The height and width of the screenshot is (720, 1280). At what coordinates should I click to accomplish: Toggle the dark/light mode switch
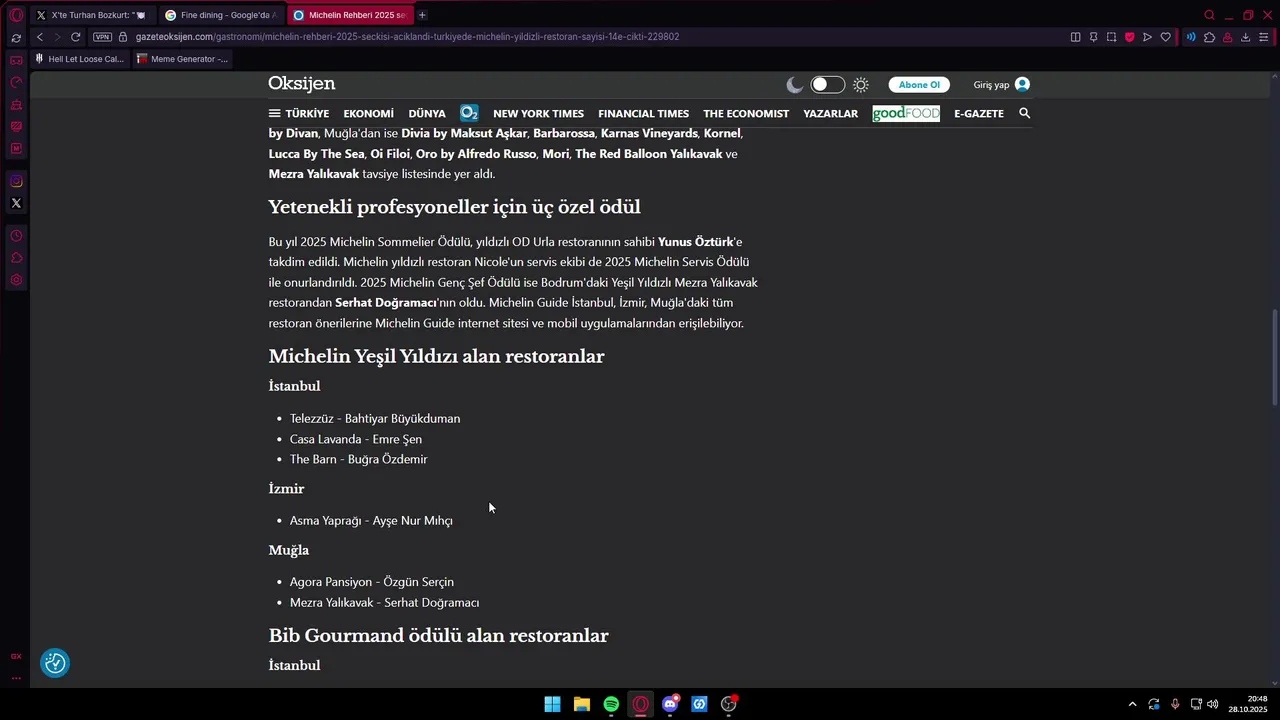click(x=827, y=85)
